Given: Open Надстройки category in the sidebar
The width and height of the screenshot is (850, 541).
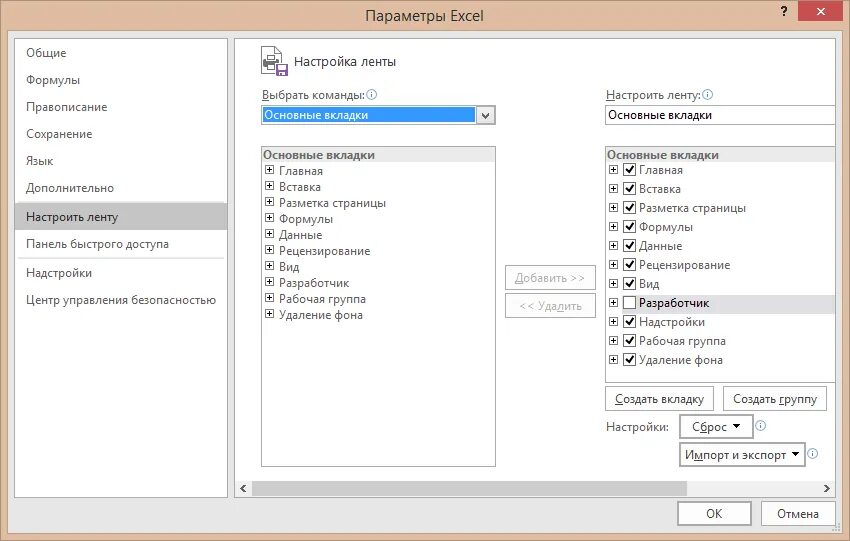Looking at the screenshot, I should (x=121, y=273).
